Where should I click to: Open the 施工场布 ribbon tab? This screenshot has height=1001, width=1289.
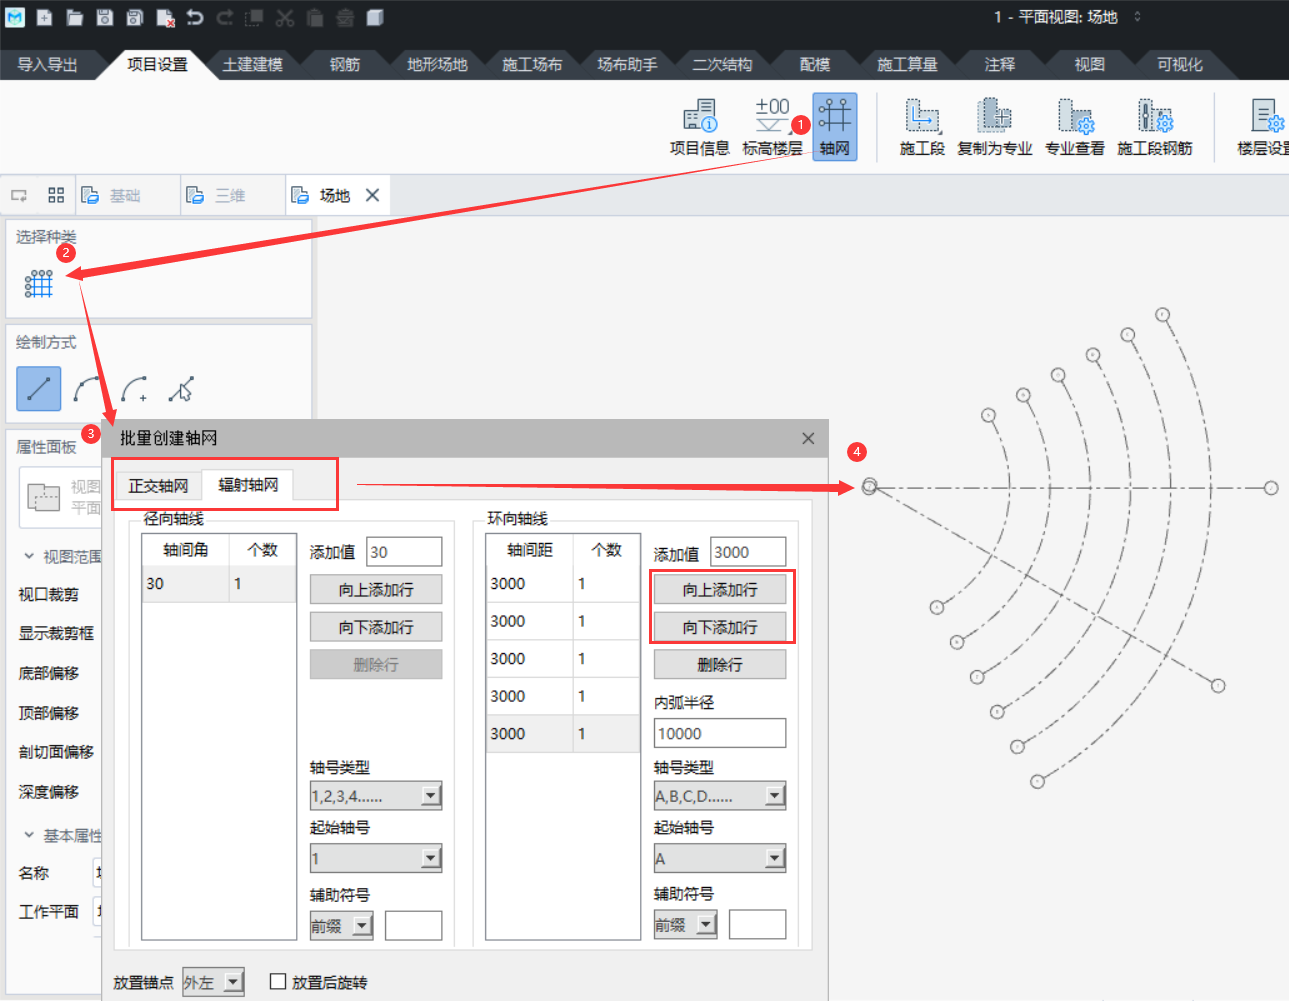tap(531, 64)
